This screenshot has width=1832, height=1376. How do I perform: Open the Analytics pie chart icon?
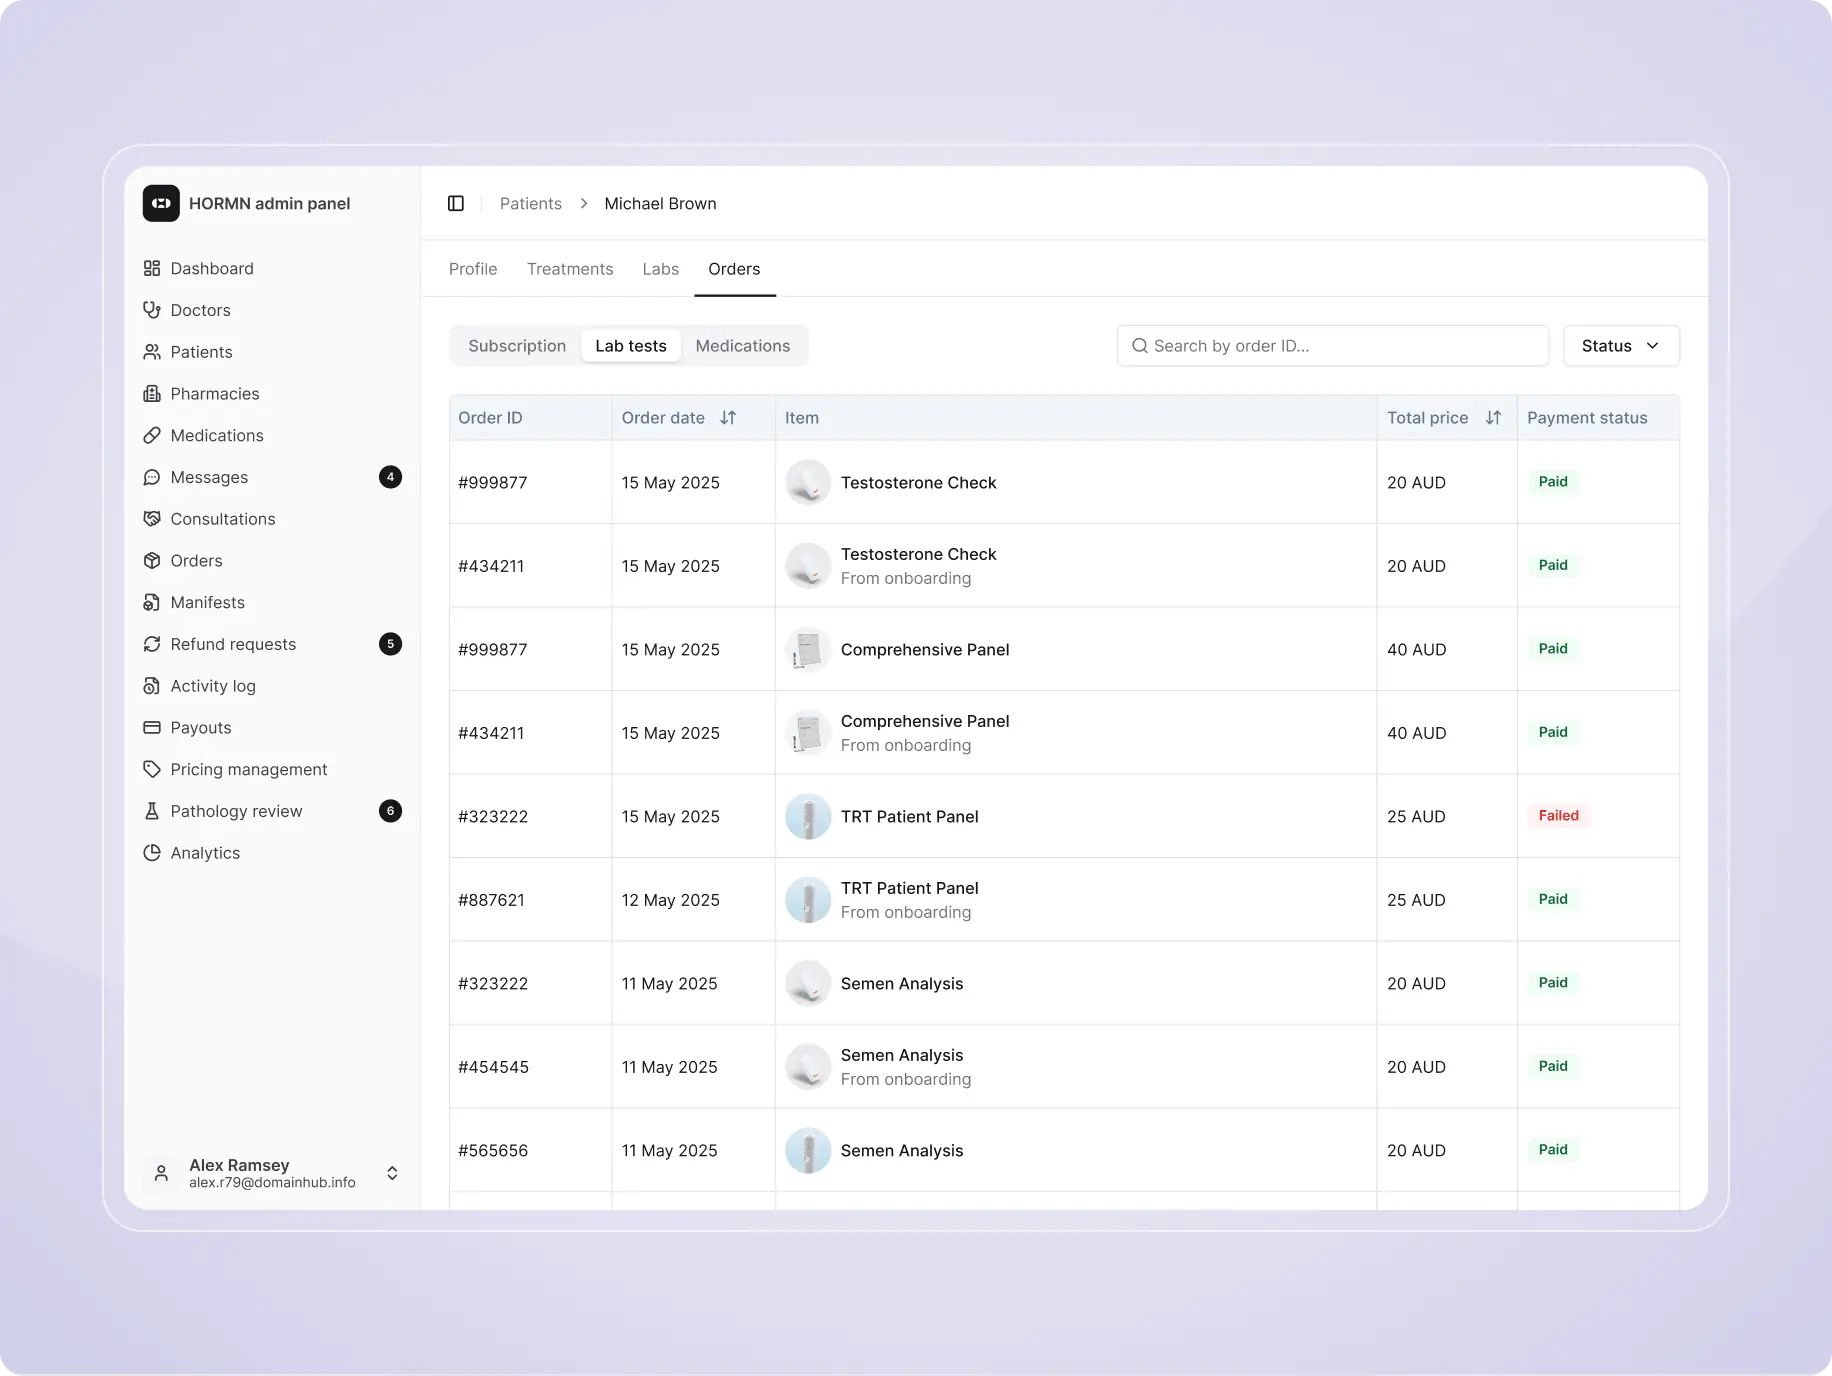pyautogui.click(x=152, y=853)
